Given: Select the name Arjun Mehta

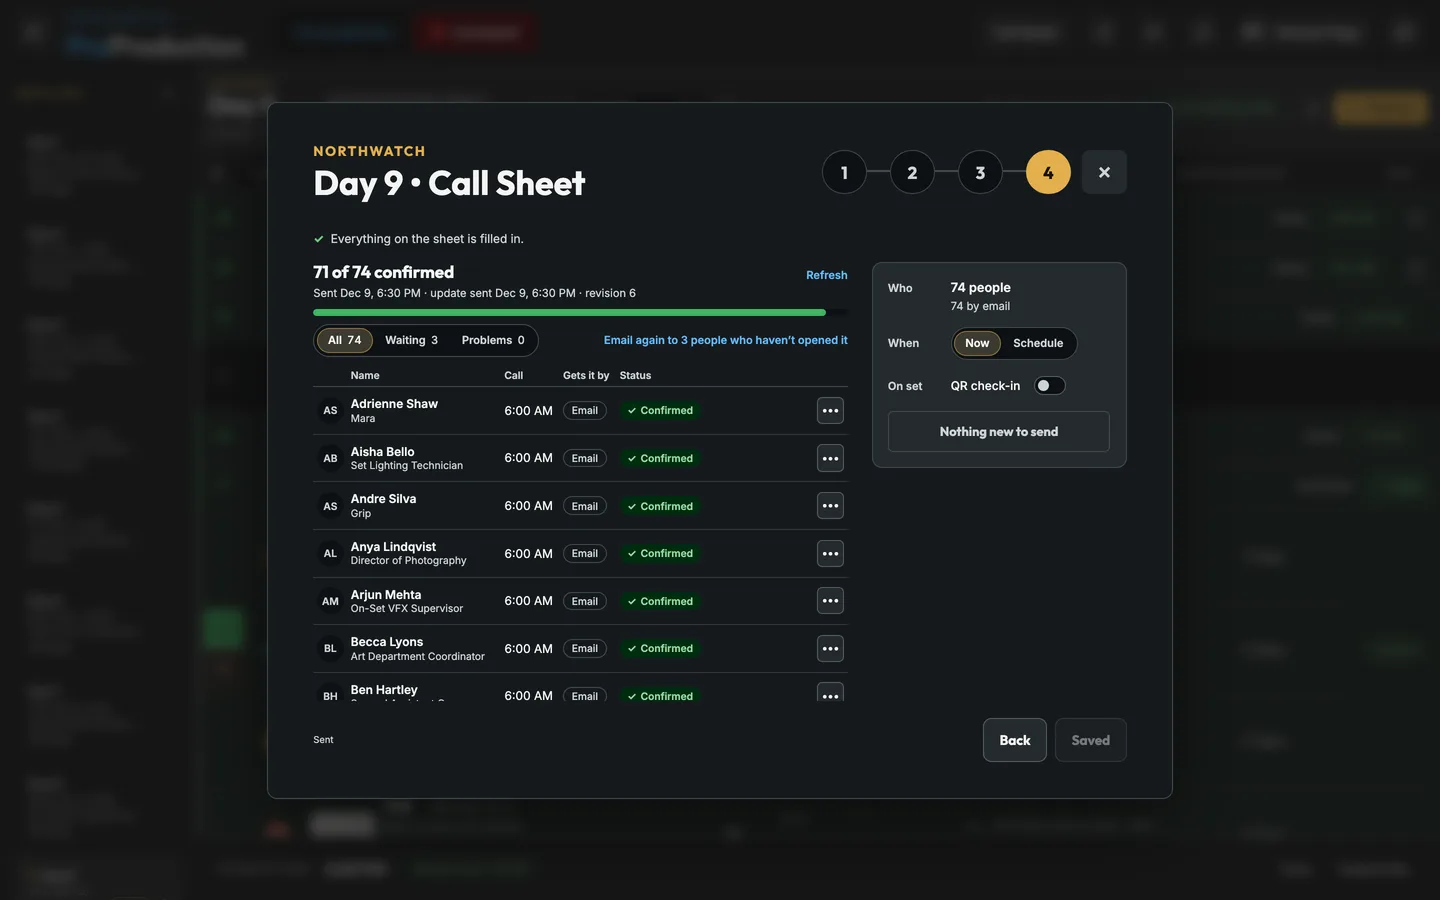Looking at the screenshot, I should [x=386, y=595].
